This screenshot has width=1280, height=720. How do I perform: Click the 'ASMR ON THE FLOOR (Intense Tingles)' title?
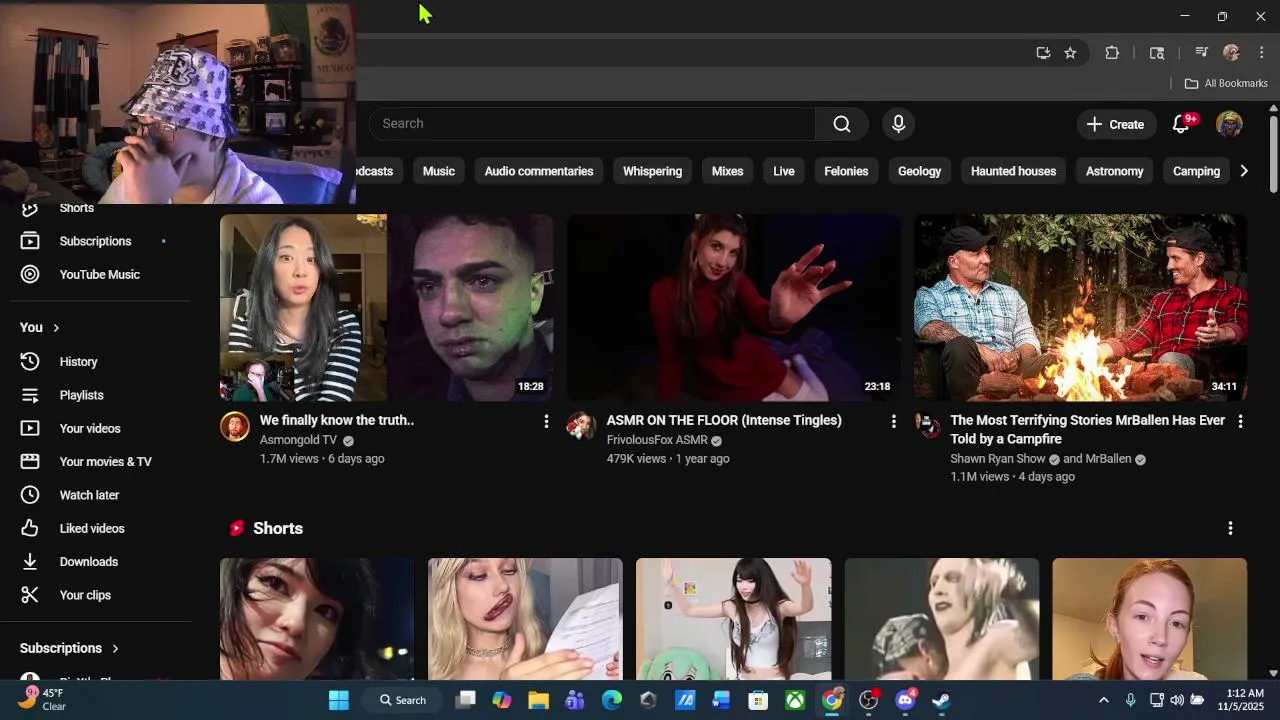724,420
